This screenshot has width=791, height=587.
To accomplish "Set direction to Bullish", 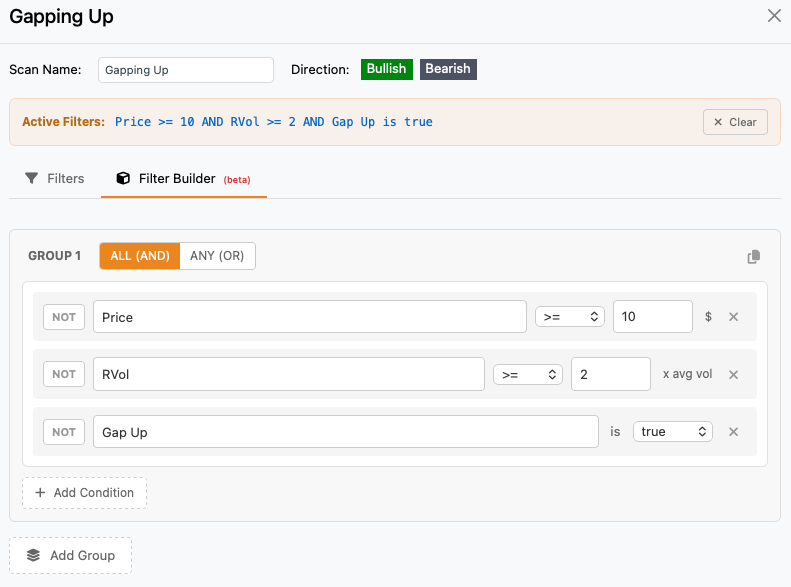I will pos(386,69).
